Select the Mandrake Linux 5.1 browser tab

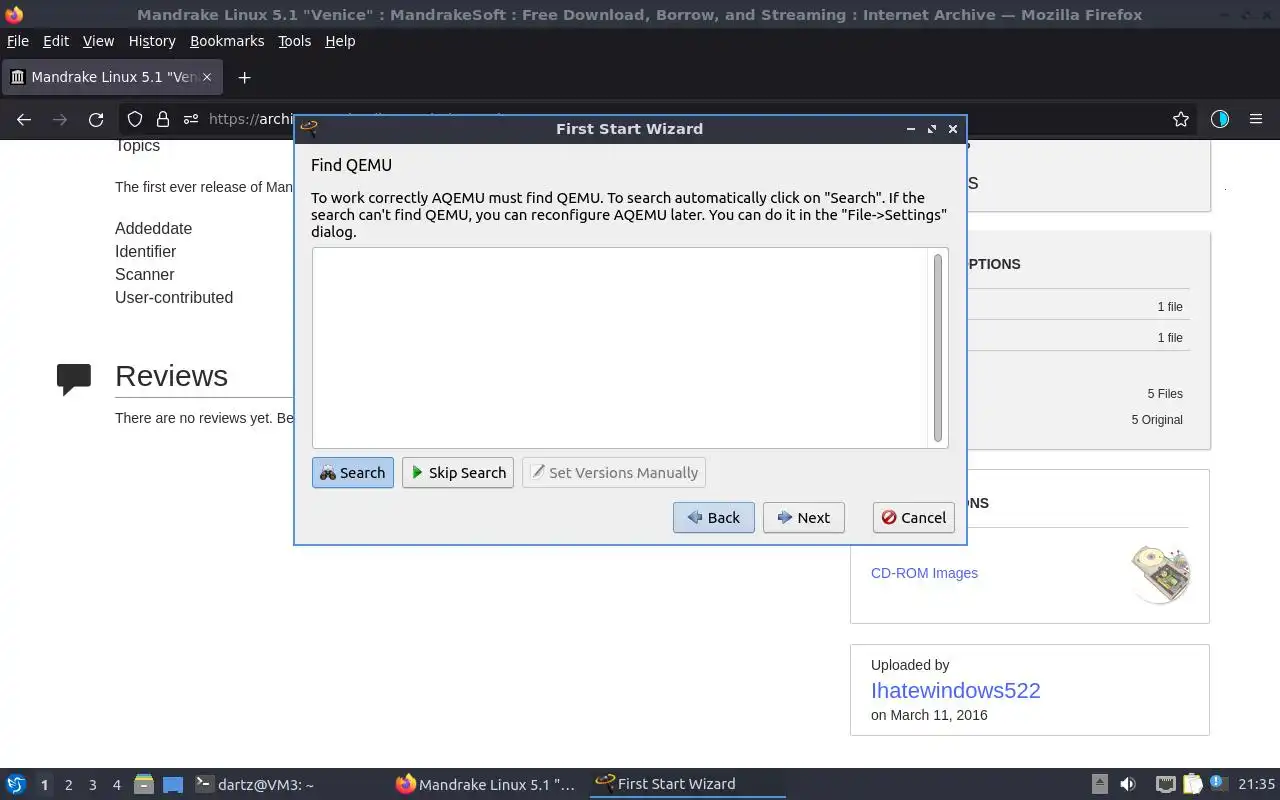tap(112, 77)
